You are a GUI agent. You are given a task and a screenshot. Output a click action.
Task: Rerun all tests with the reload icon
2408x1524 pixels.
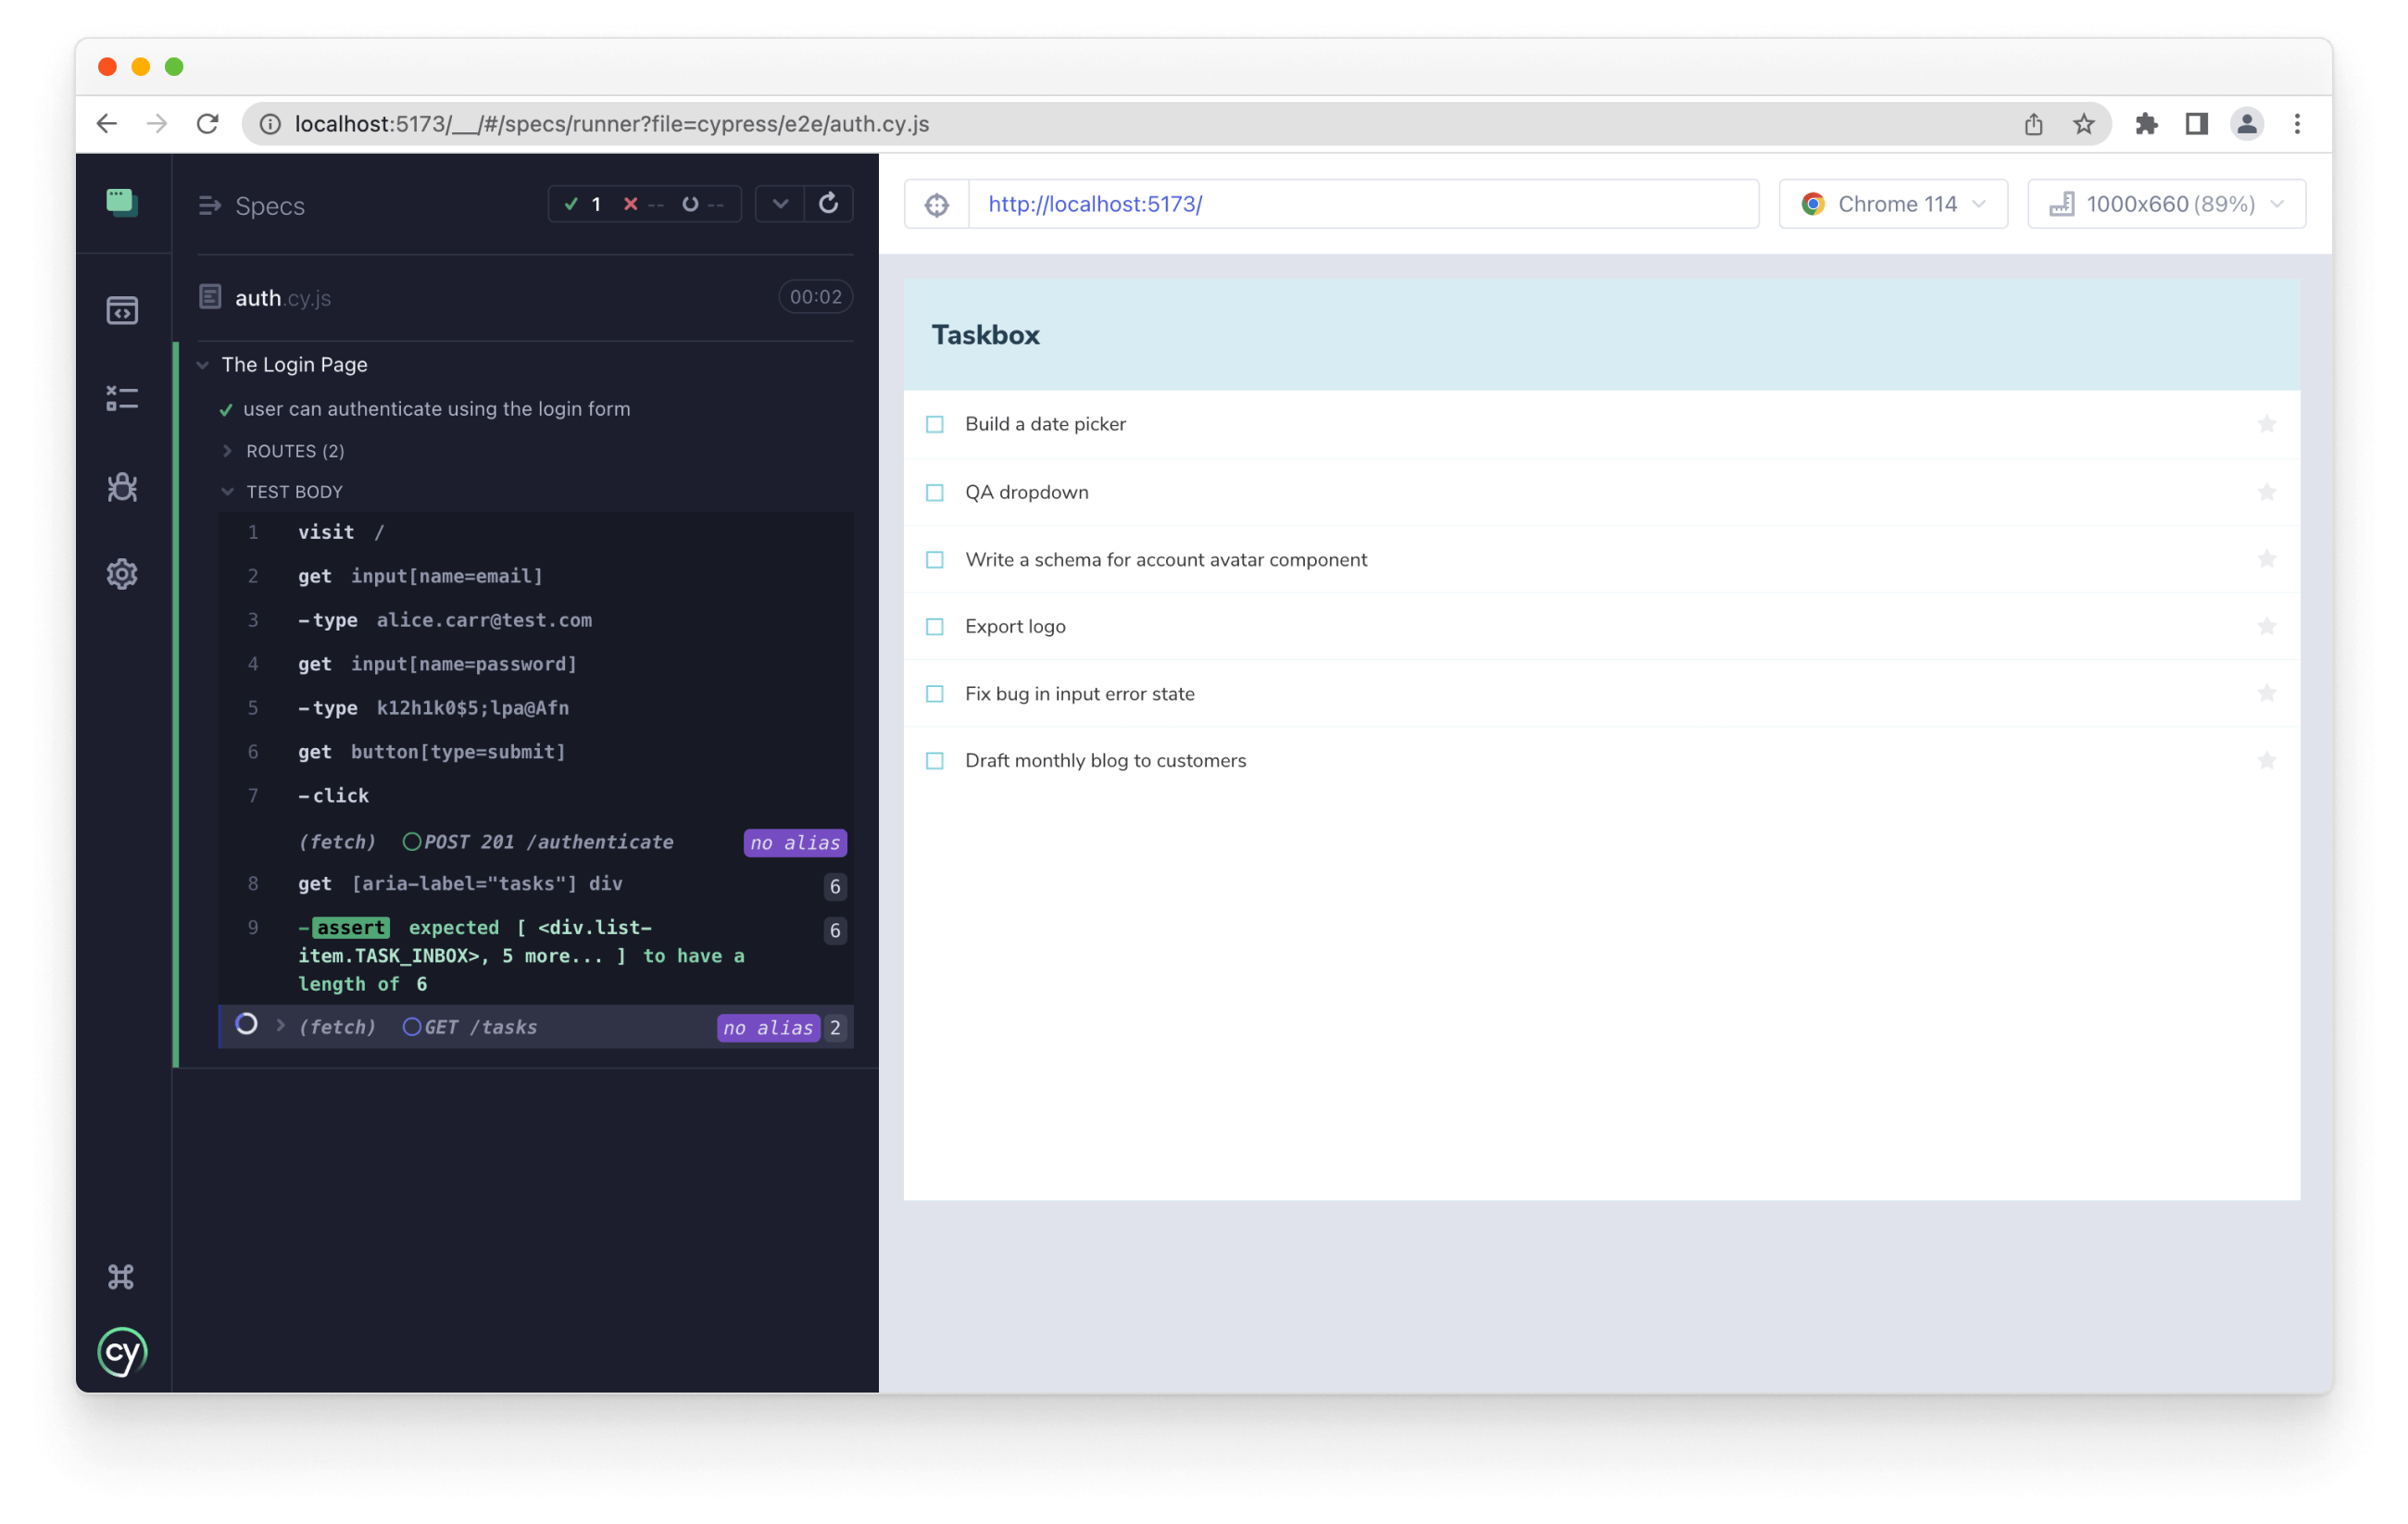[x=828, y=204]
